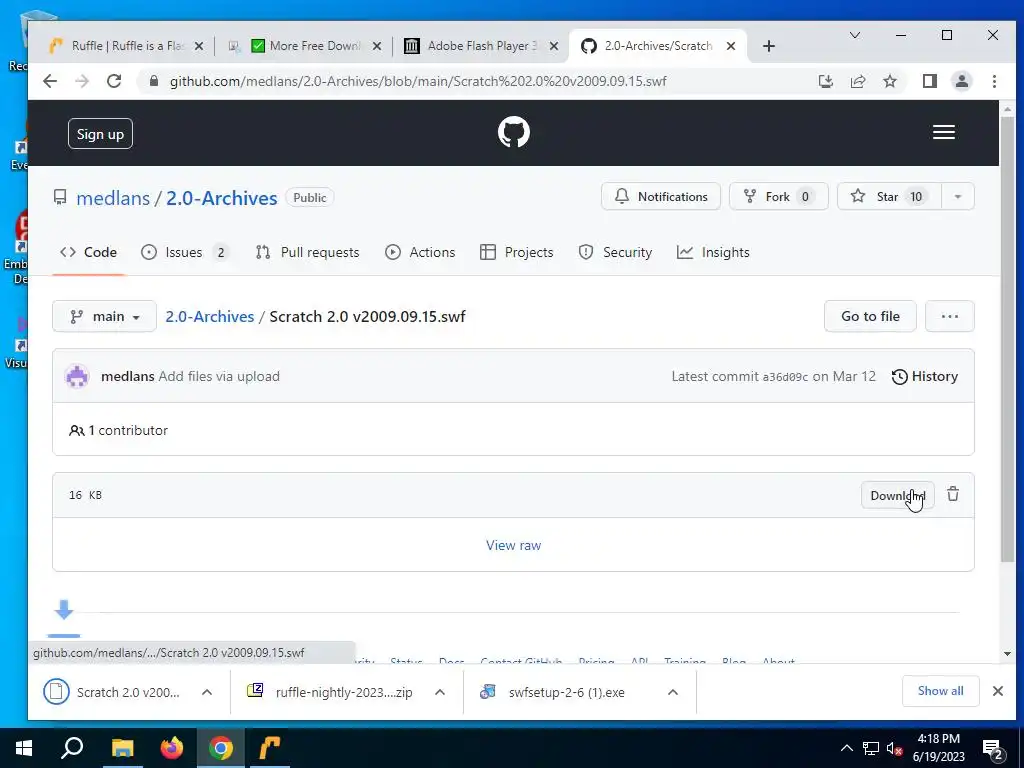This screenshot has height=768, width=1024.
Task: Click the forward navigation arrow
Action: point(82,81)
